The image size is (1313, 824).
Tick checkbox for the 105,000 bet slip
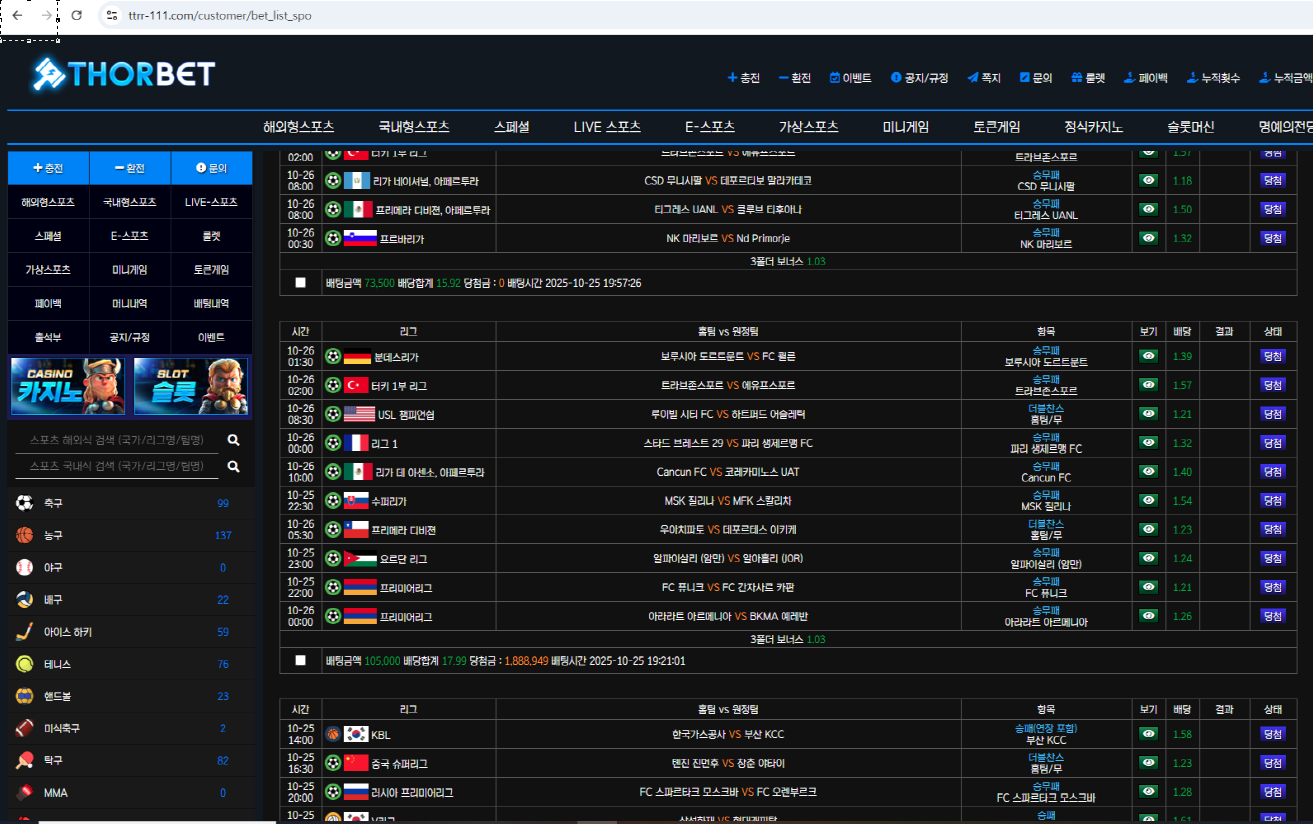tap(301, 661)
